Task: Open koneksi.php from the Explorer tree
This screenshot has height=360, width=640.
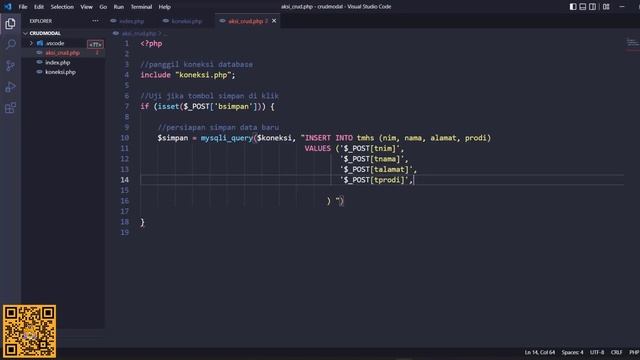Action: click(60, 72)
